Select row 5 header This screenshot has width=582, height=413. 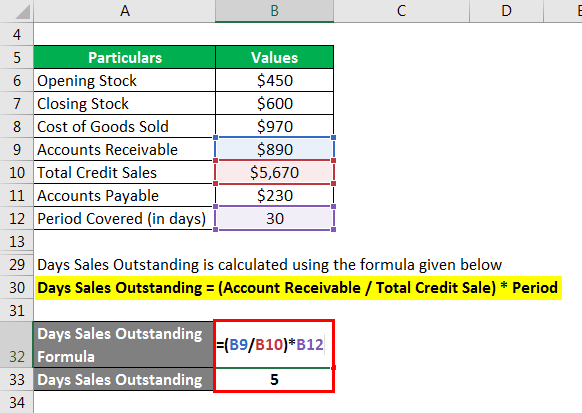click(17, 58)
